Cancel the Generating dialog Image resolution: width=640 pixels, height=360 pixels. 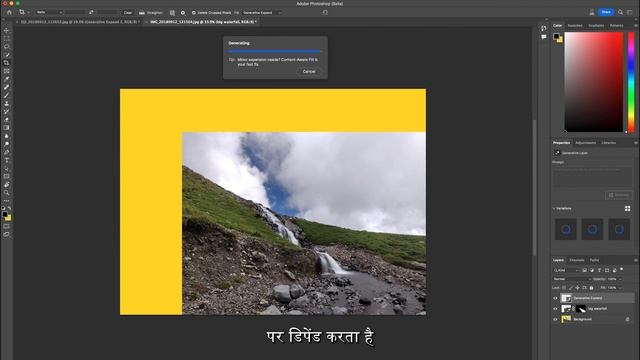pyautogui.click(x=309, y=71)
